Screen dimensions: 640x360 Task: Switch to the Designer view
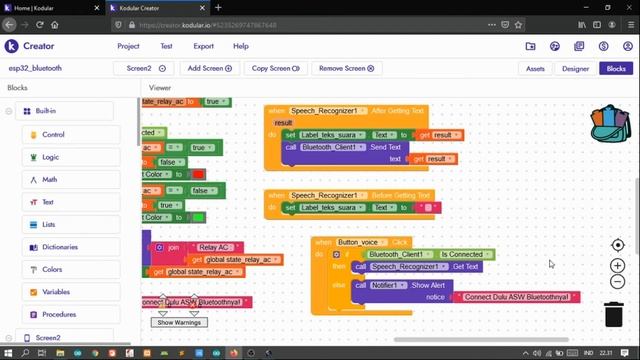pyautogui.click(x=575, y=69)
